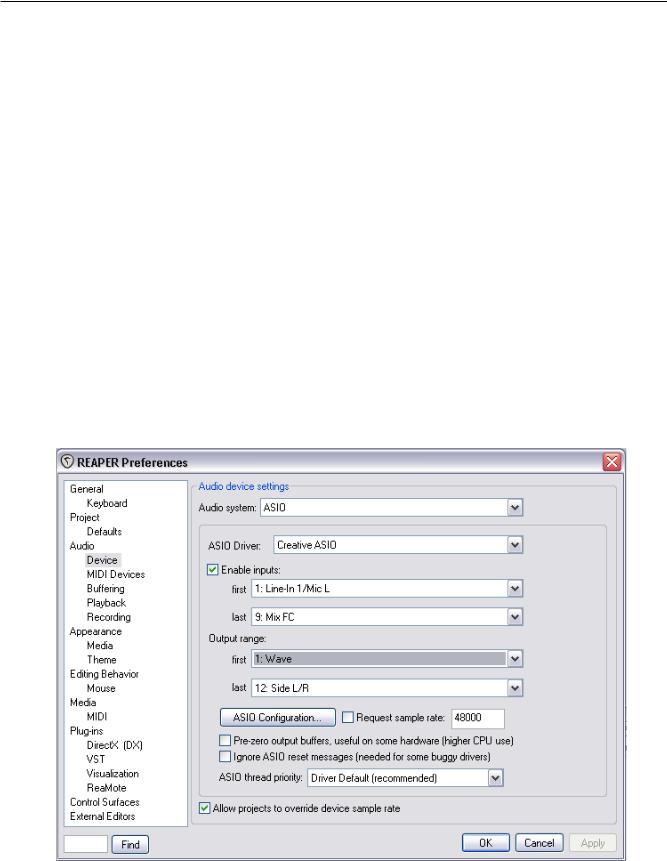The height and width of the screenshot is (861, 667).
Task: Select Theme in the preferences tree
Action: click(101, 659)
